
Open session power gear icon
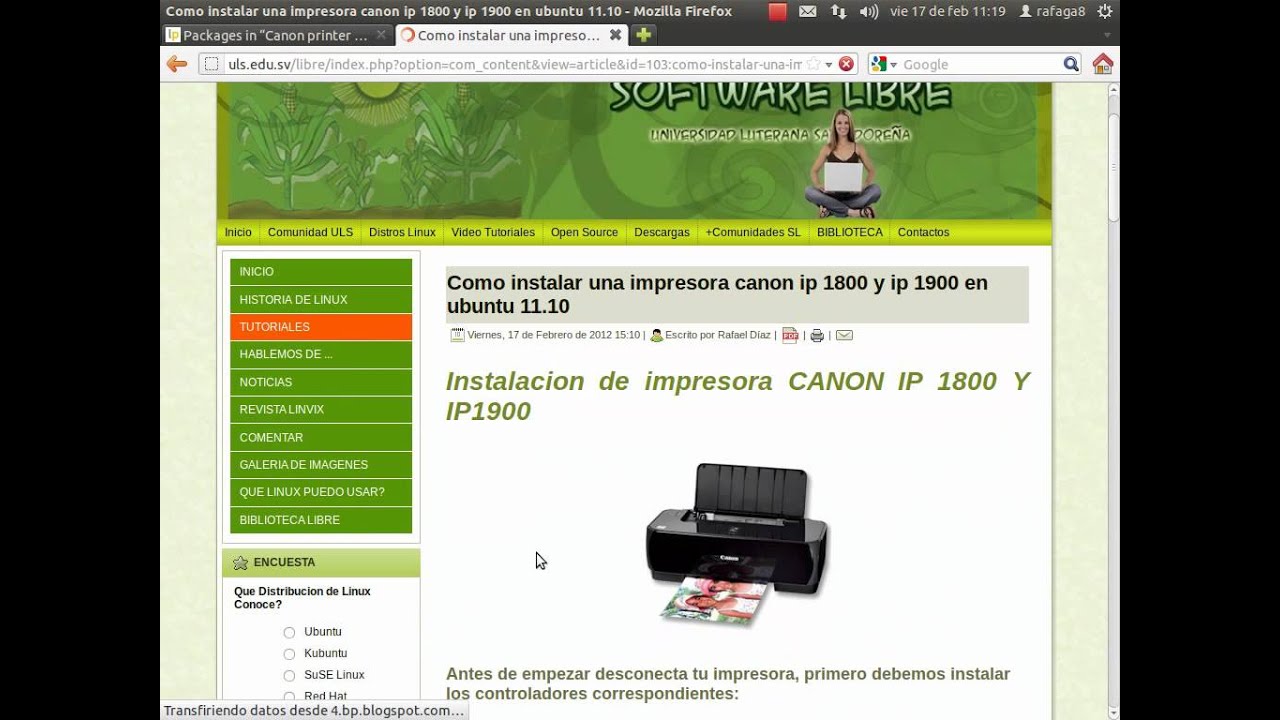coord(1104,12)
